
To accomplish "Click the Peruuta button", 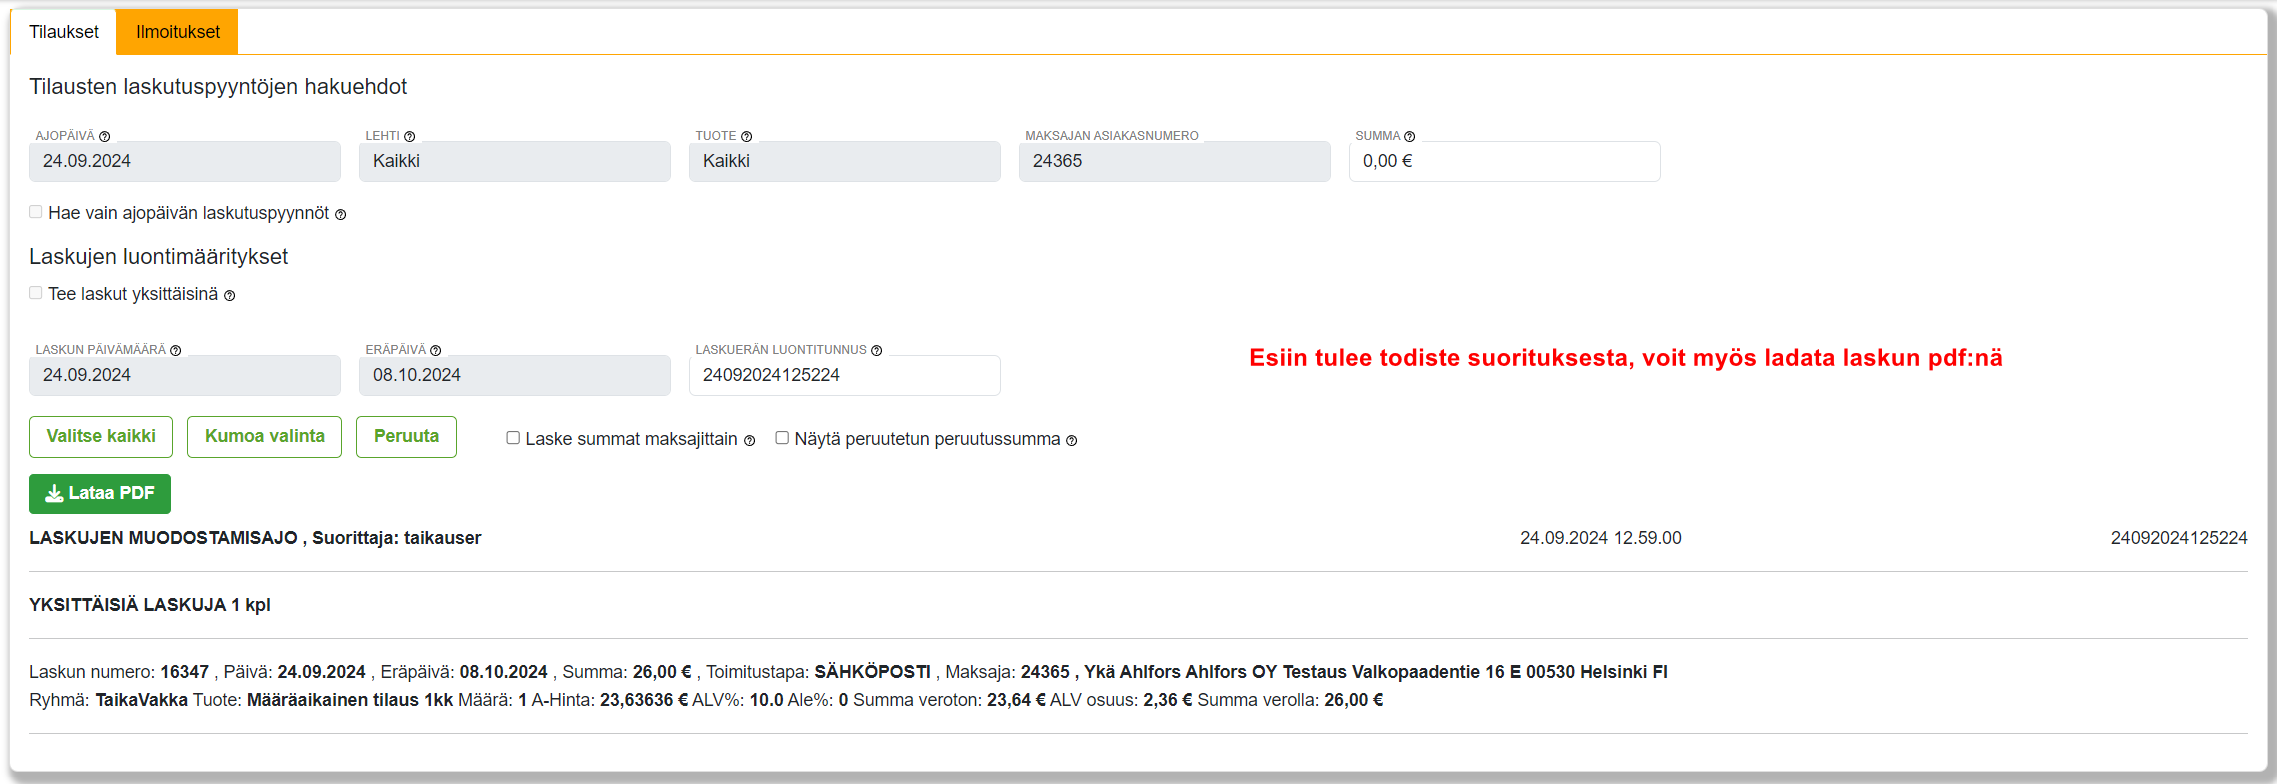I will (x=406, y=437).
